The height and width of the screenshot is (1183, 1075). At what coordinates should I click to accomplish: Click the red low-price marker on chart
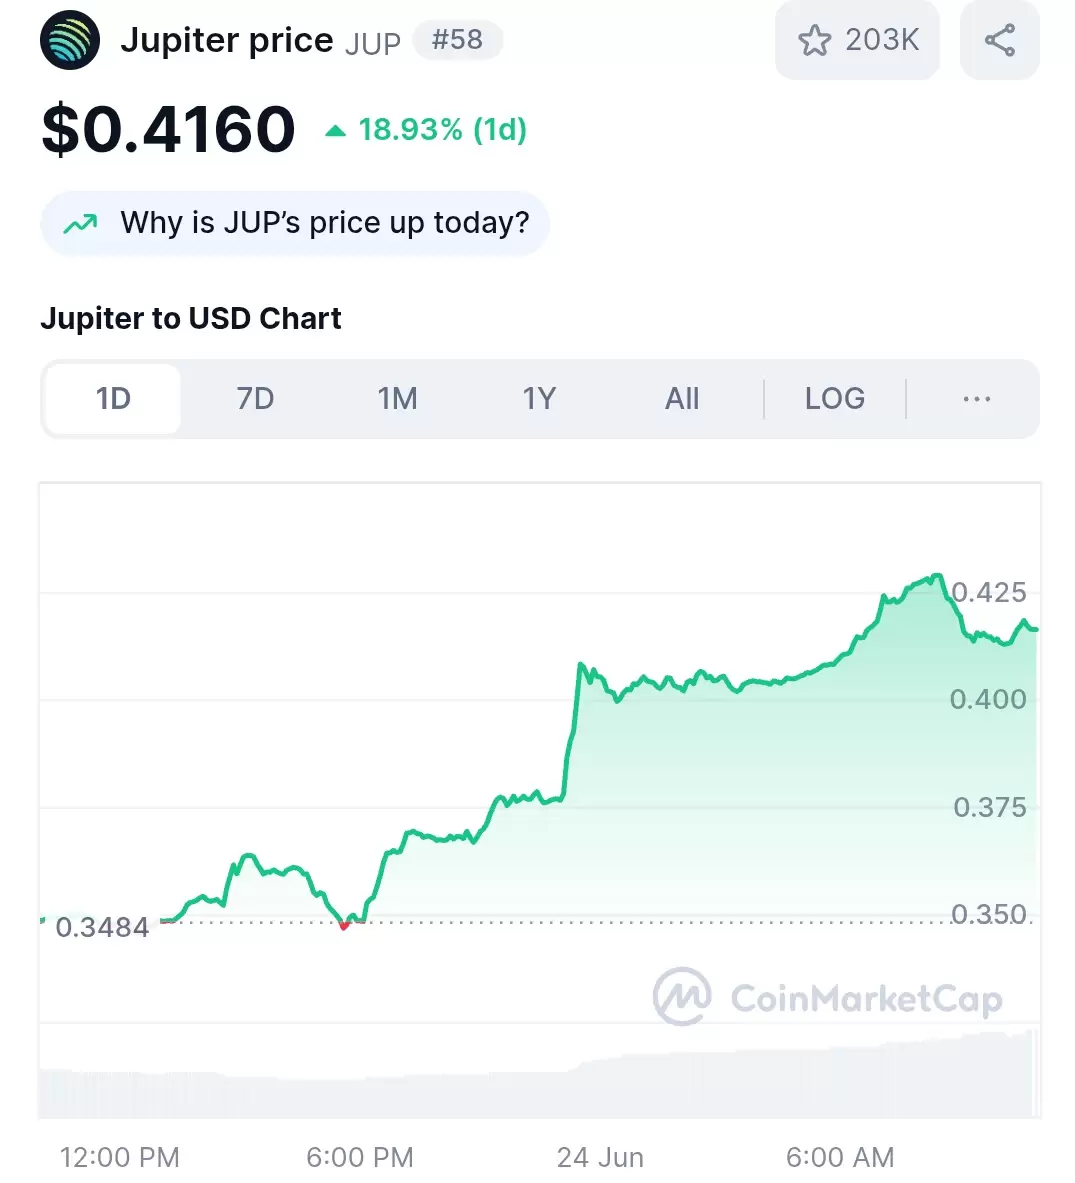tap(344, 926)
